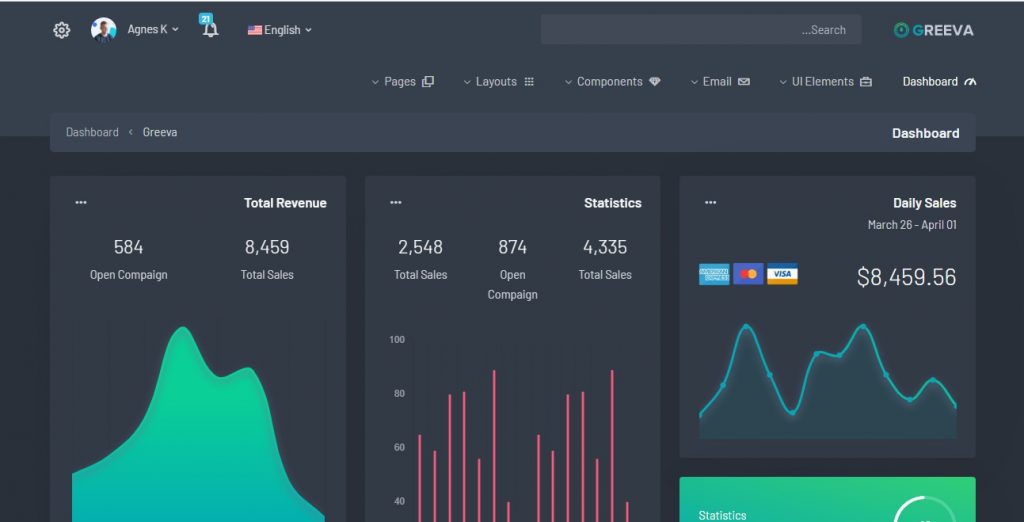Expand the Agnes K user dropdown
The width and height of the screenshot is (1024, 522).
(153, 30)
